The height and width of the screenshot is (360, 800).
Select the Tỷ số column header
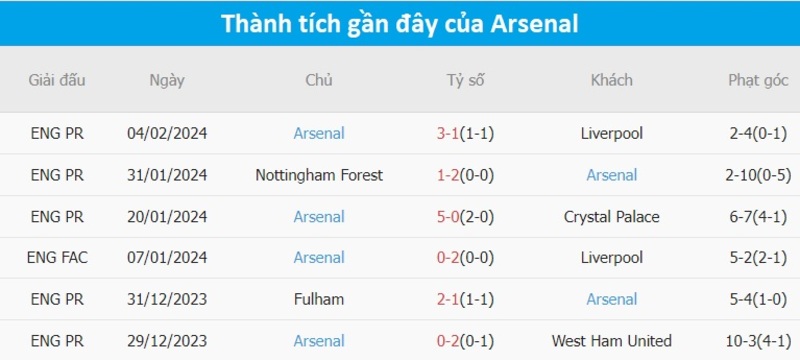point(465,80)
